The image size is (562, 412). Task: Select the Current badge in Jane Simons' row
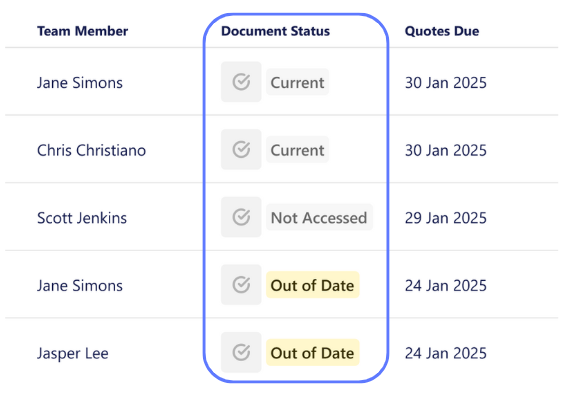coord(297,82)
